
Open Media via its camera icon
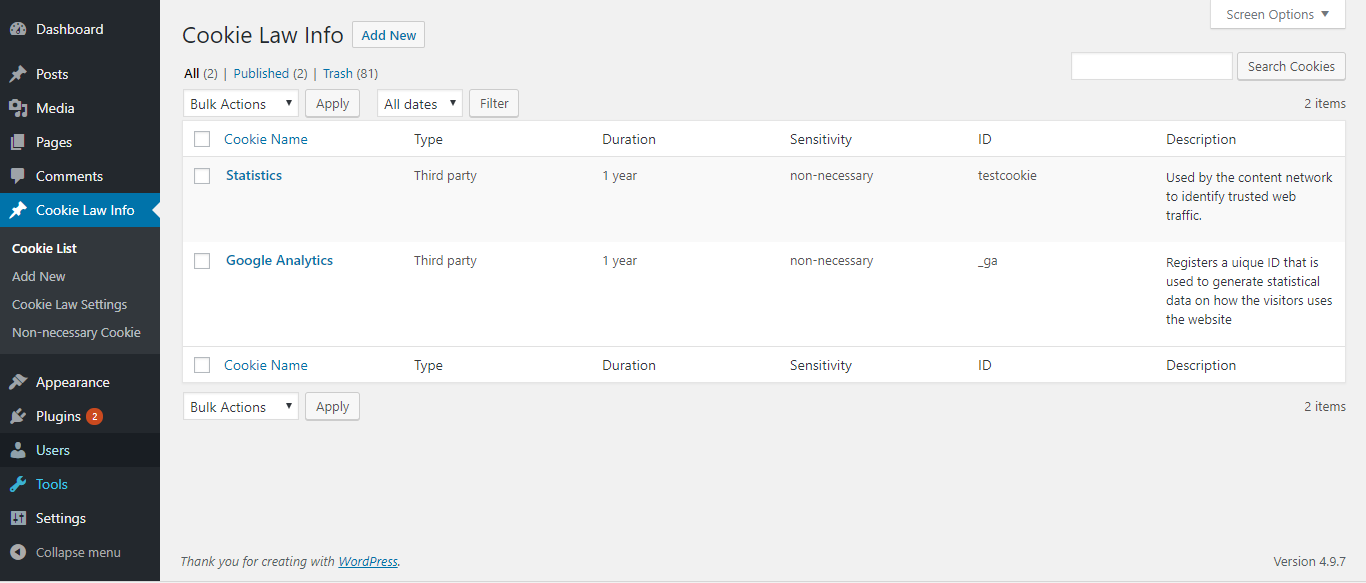click(18, 108)
